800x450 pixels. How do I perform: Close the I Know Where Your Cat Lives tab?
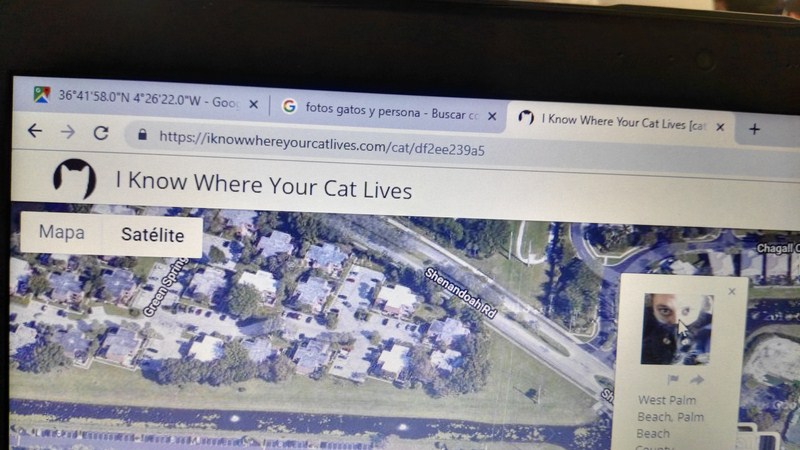tap(720, 127)
